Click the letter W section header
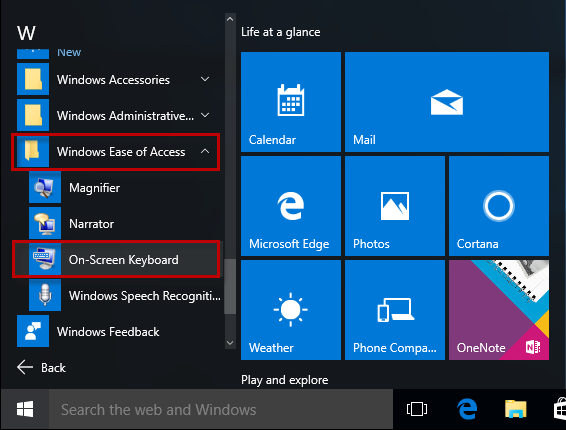 click(26, 33)
